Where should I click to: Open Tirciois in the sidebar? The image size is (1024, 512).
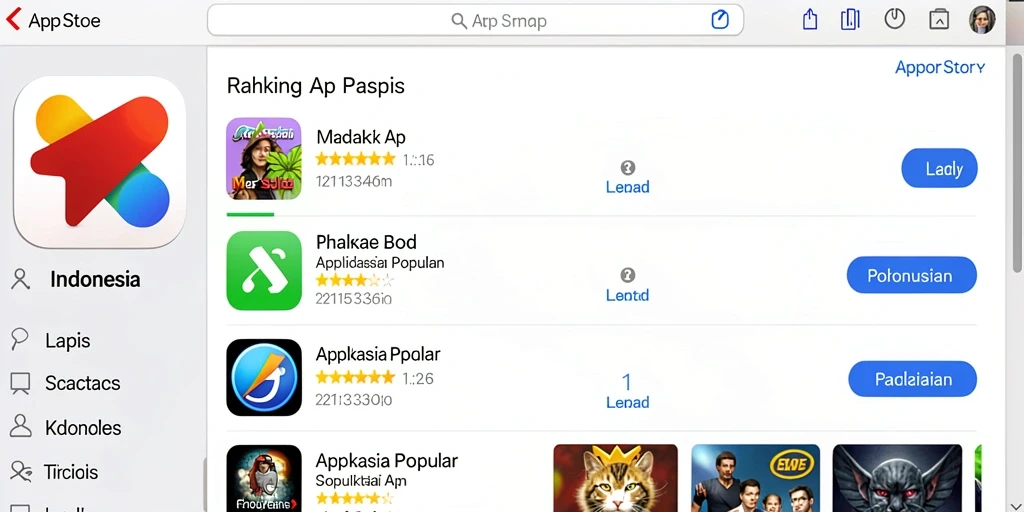point(71,472)
